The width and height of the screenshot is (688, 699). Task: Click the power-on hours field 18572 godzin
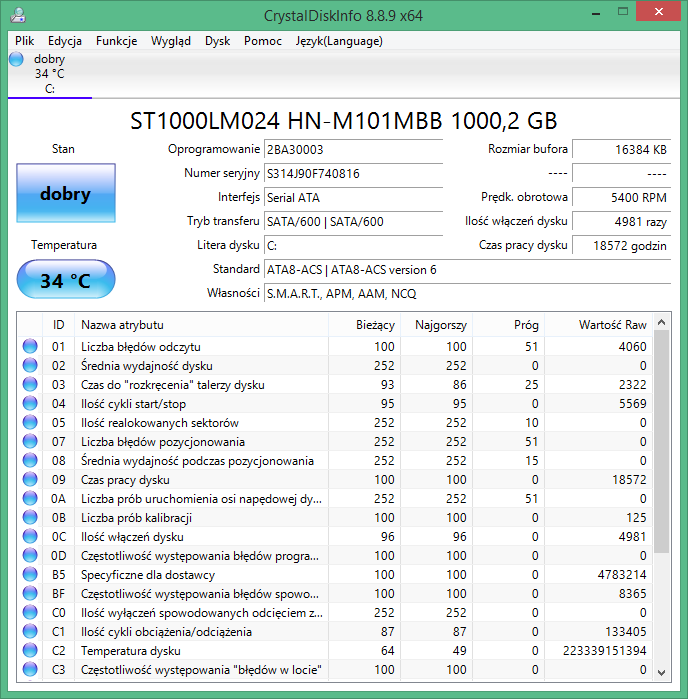pos(622,246)
